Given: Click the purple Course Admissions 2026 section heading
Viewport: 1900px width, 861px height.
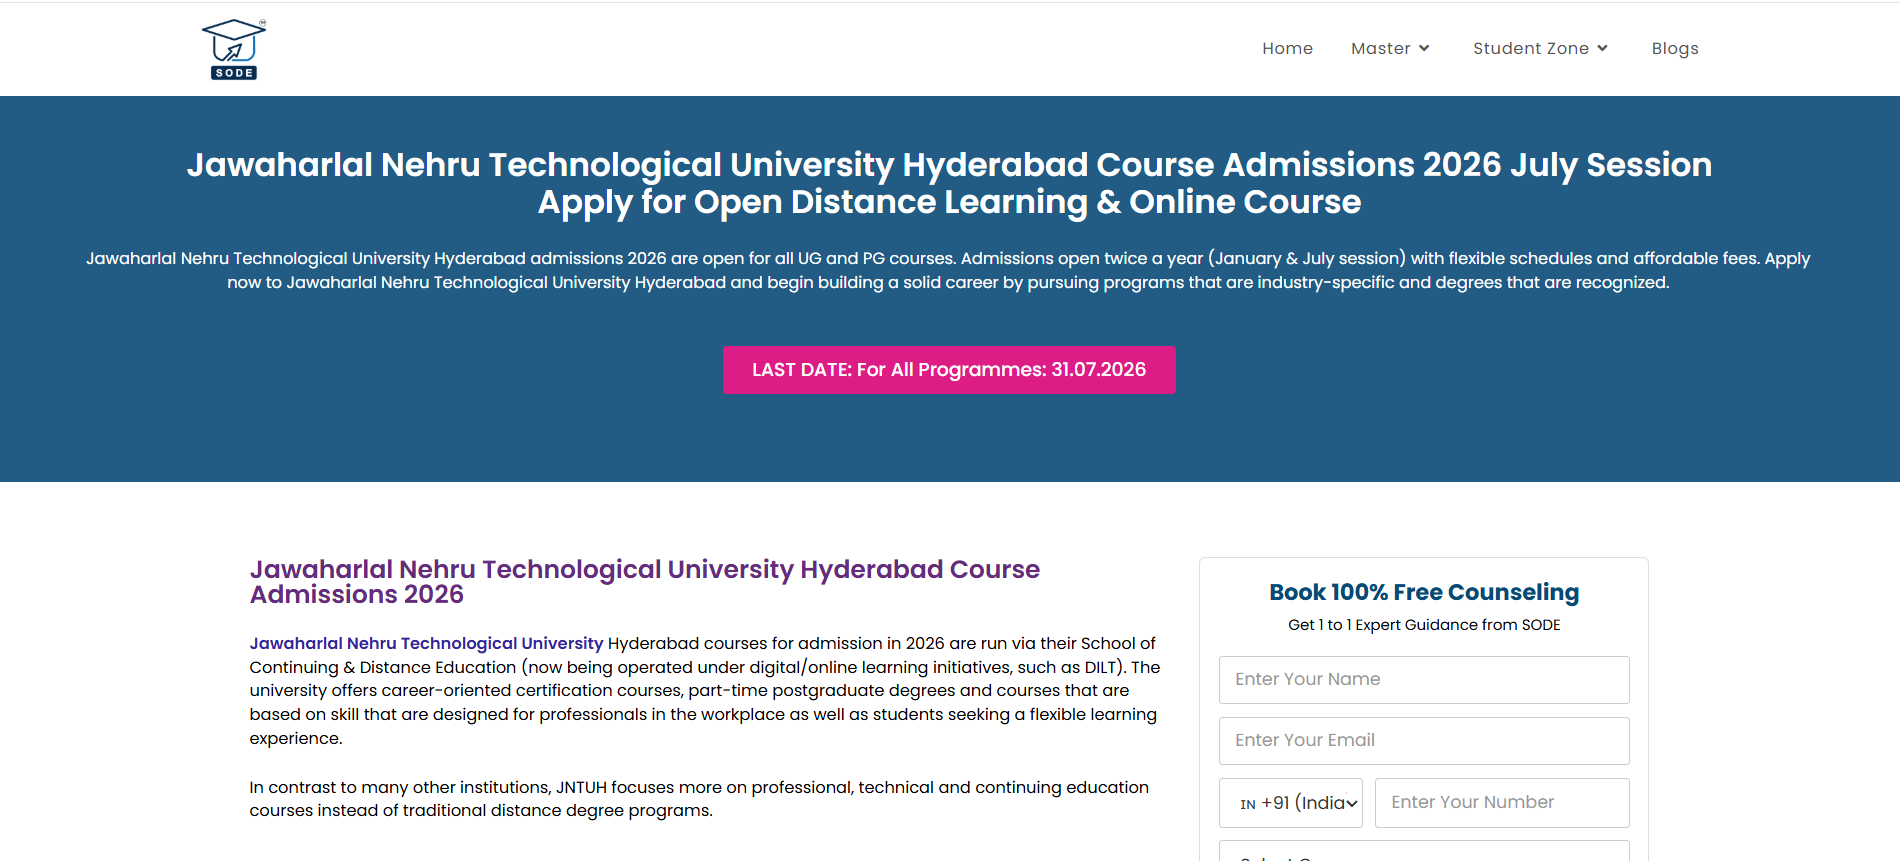Looking at the screenshot, I should tap(645, 582).
